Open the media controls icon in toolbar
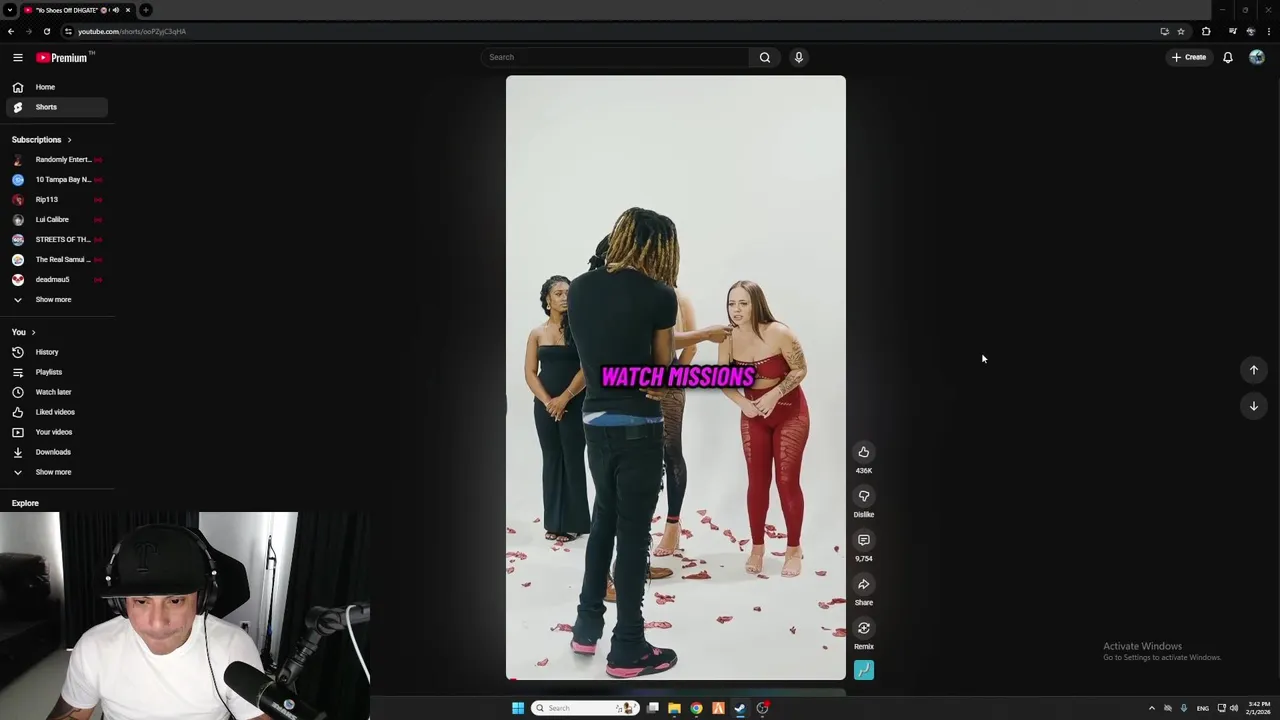This screenshot has width=1280, height=720. pos(1233,31)
